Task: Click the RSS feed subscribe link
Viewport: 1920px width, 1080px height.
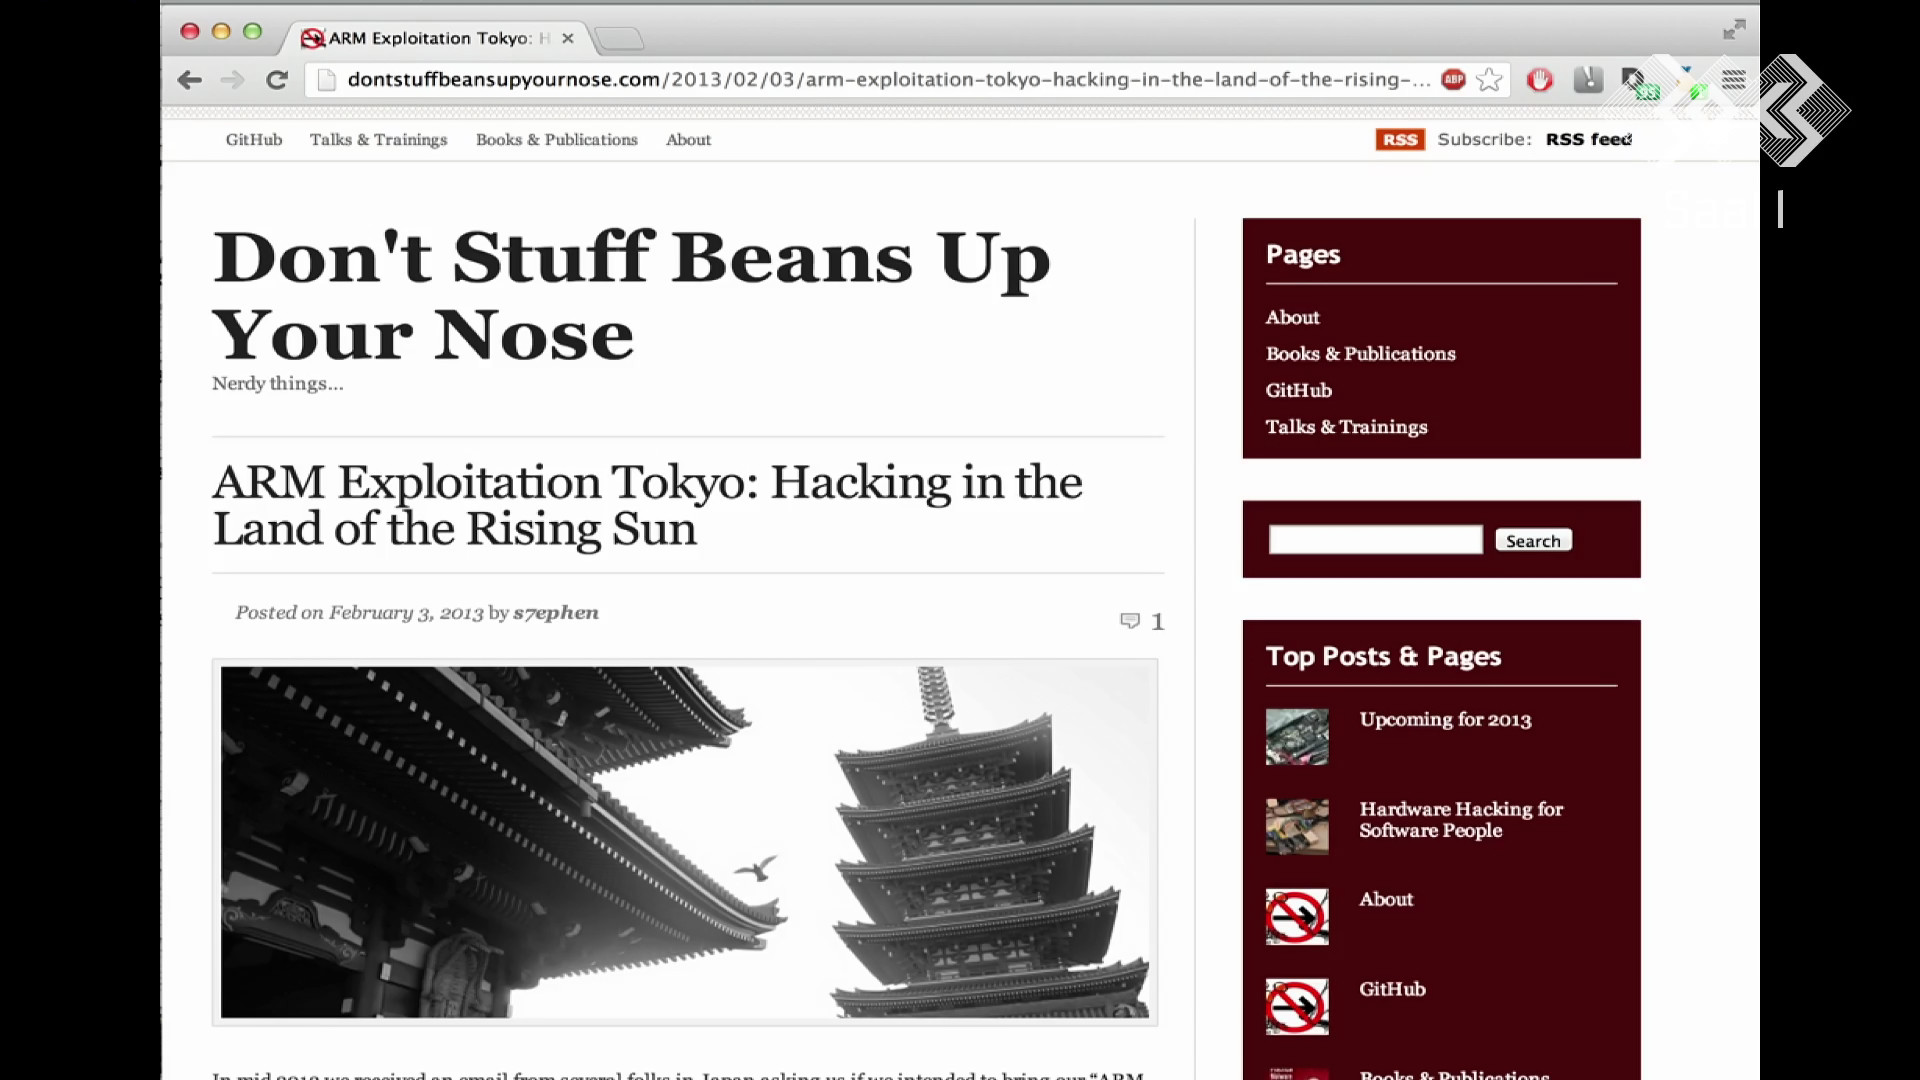Action: point(1588,140)
